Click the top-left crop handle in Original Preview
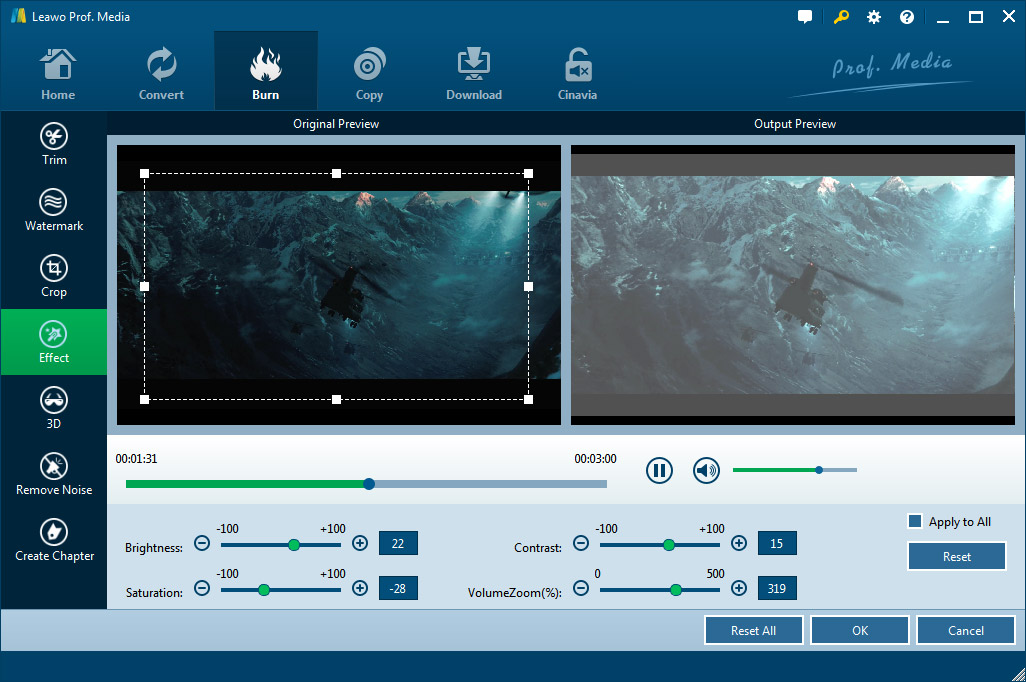This screenshot has width=1026, height=682. pyautogui.click(x=145, y=174)
